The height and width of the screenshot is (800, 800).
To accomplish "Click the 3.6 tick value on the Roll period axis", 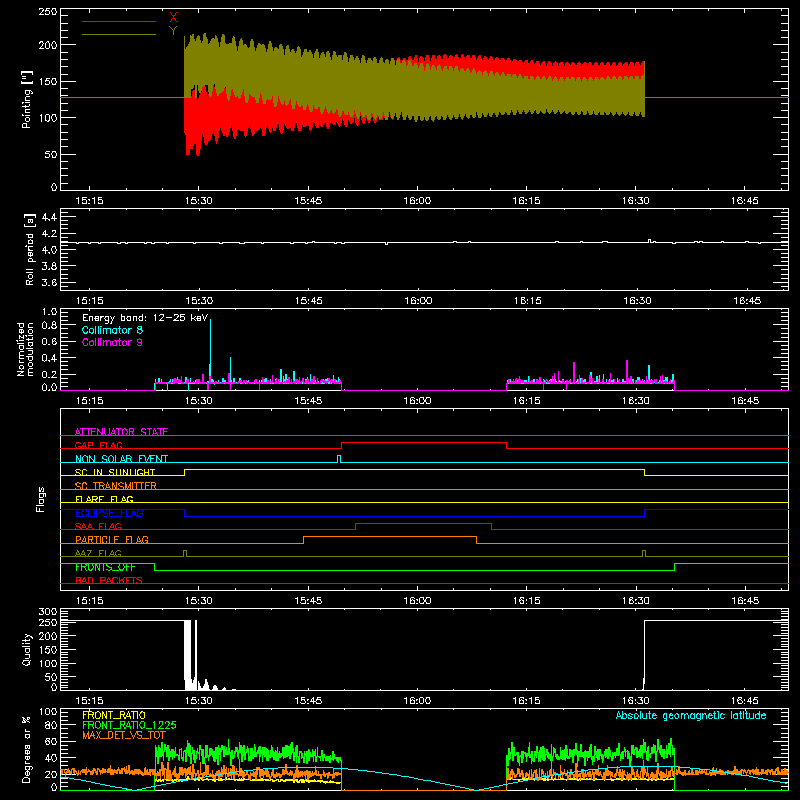I will pyautogui.click(x=49, y=282).
